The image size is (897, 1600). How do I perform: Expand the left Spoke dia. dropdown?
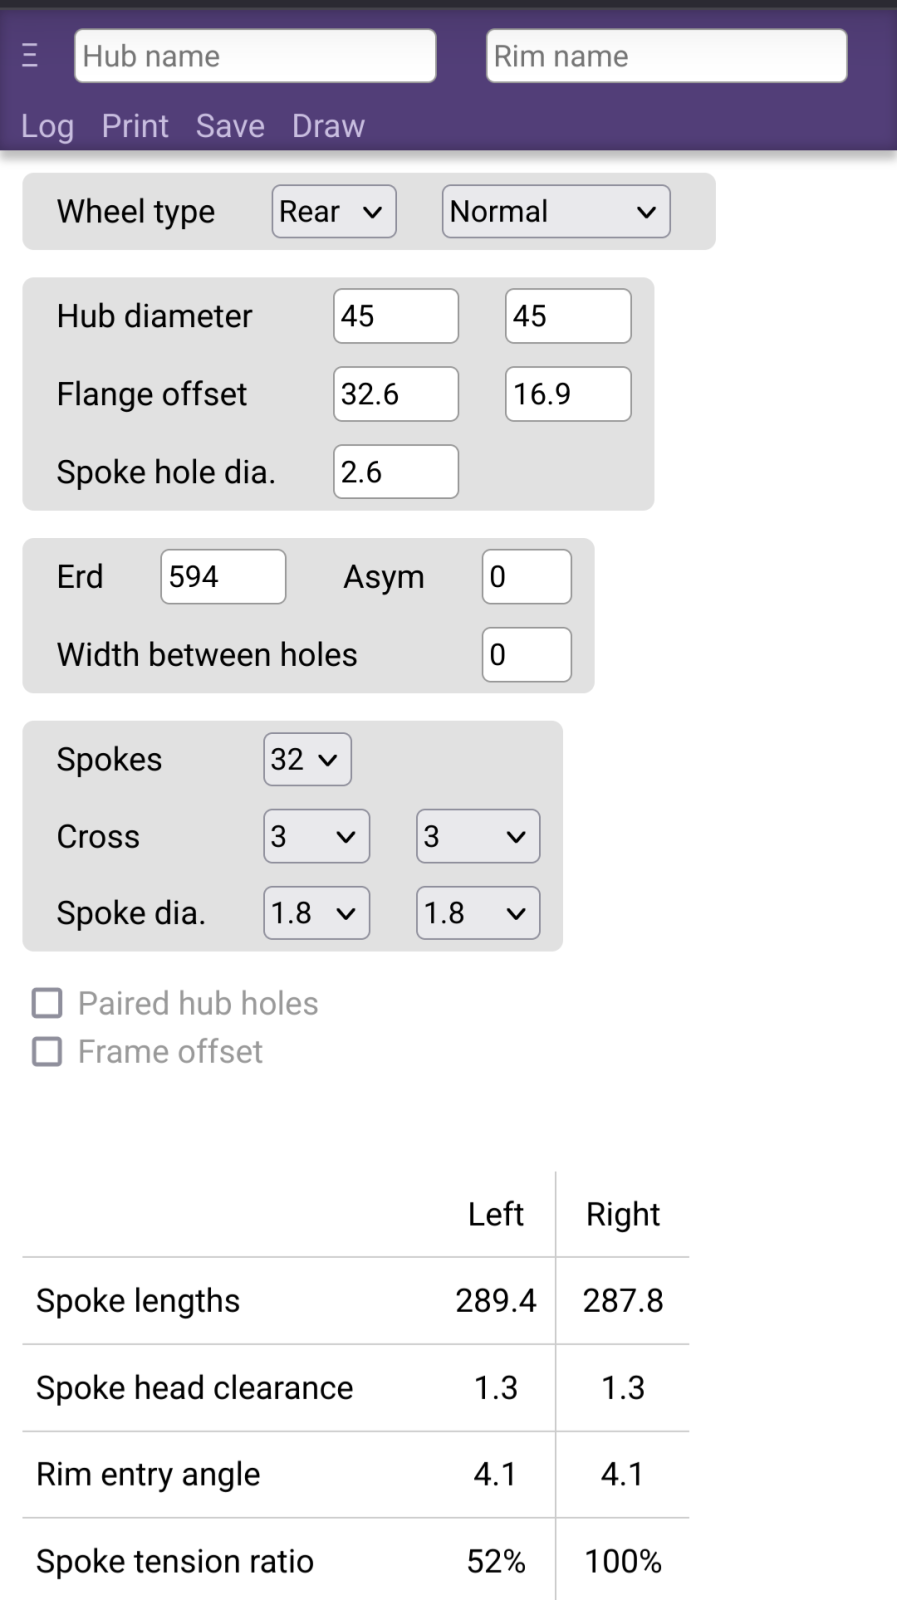click(316, 913)
